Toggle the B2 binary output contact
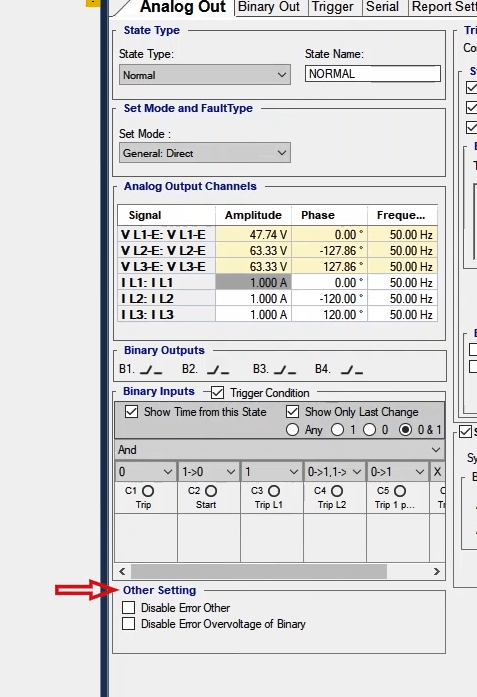The image size is (477, 697). pos(218,370)
